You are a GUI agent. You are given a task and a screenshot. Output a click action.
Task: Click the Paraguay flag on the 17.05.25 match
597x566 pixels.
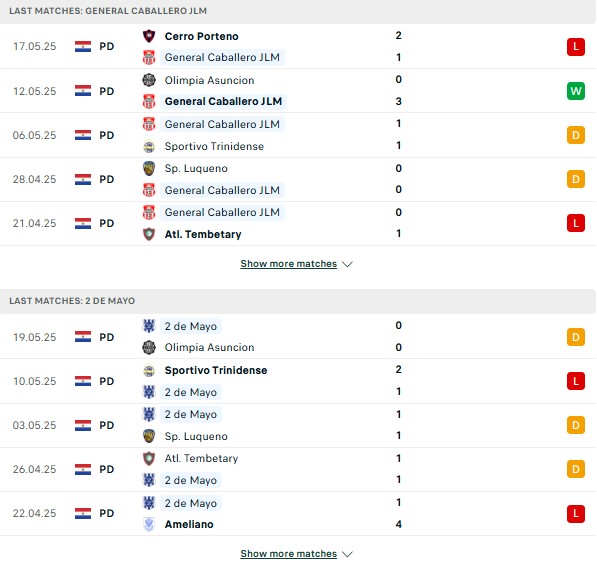point(83,46)
